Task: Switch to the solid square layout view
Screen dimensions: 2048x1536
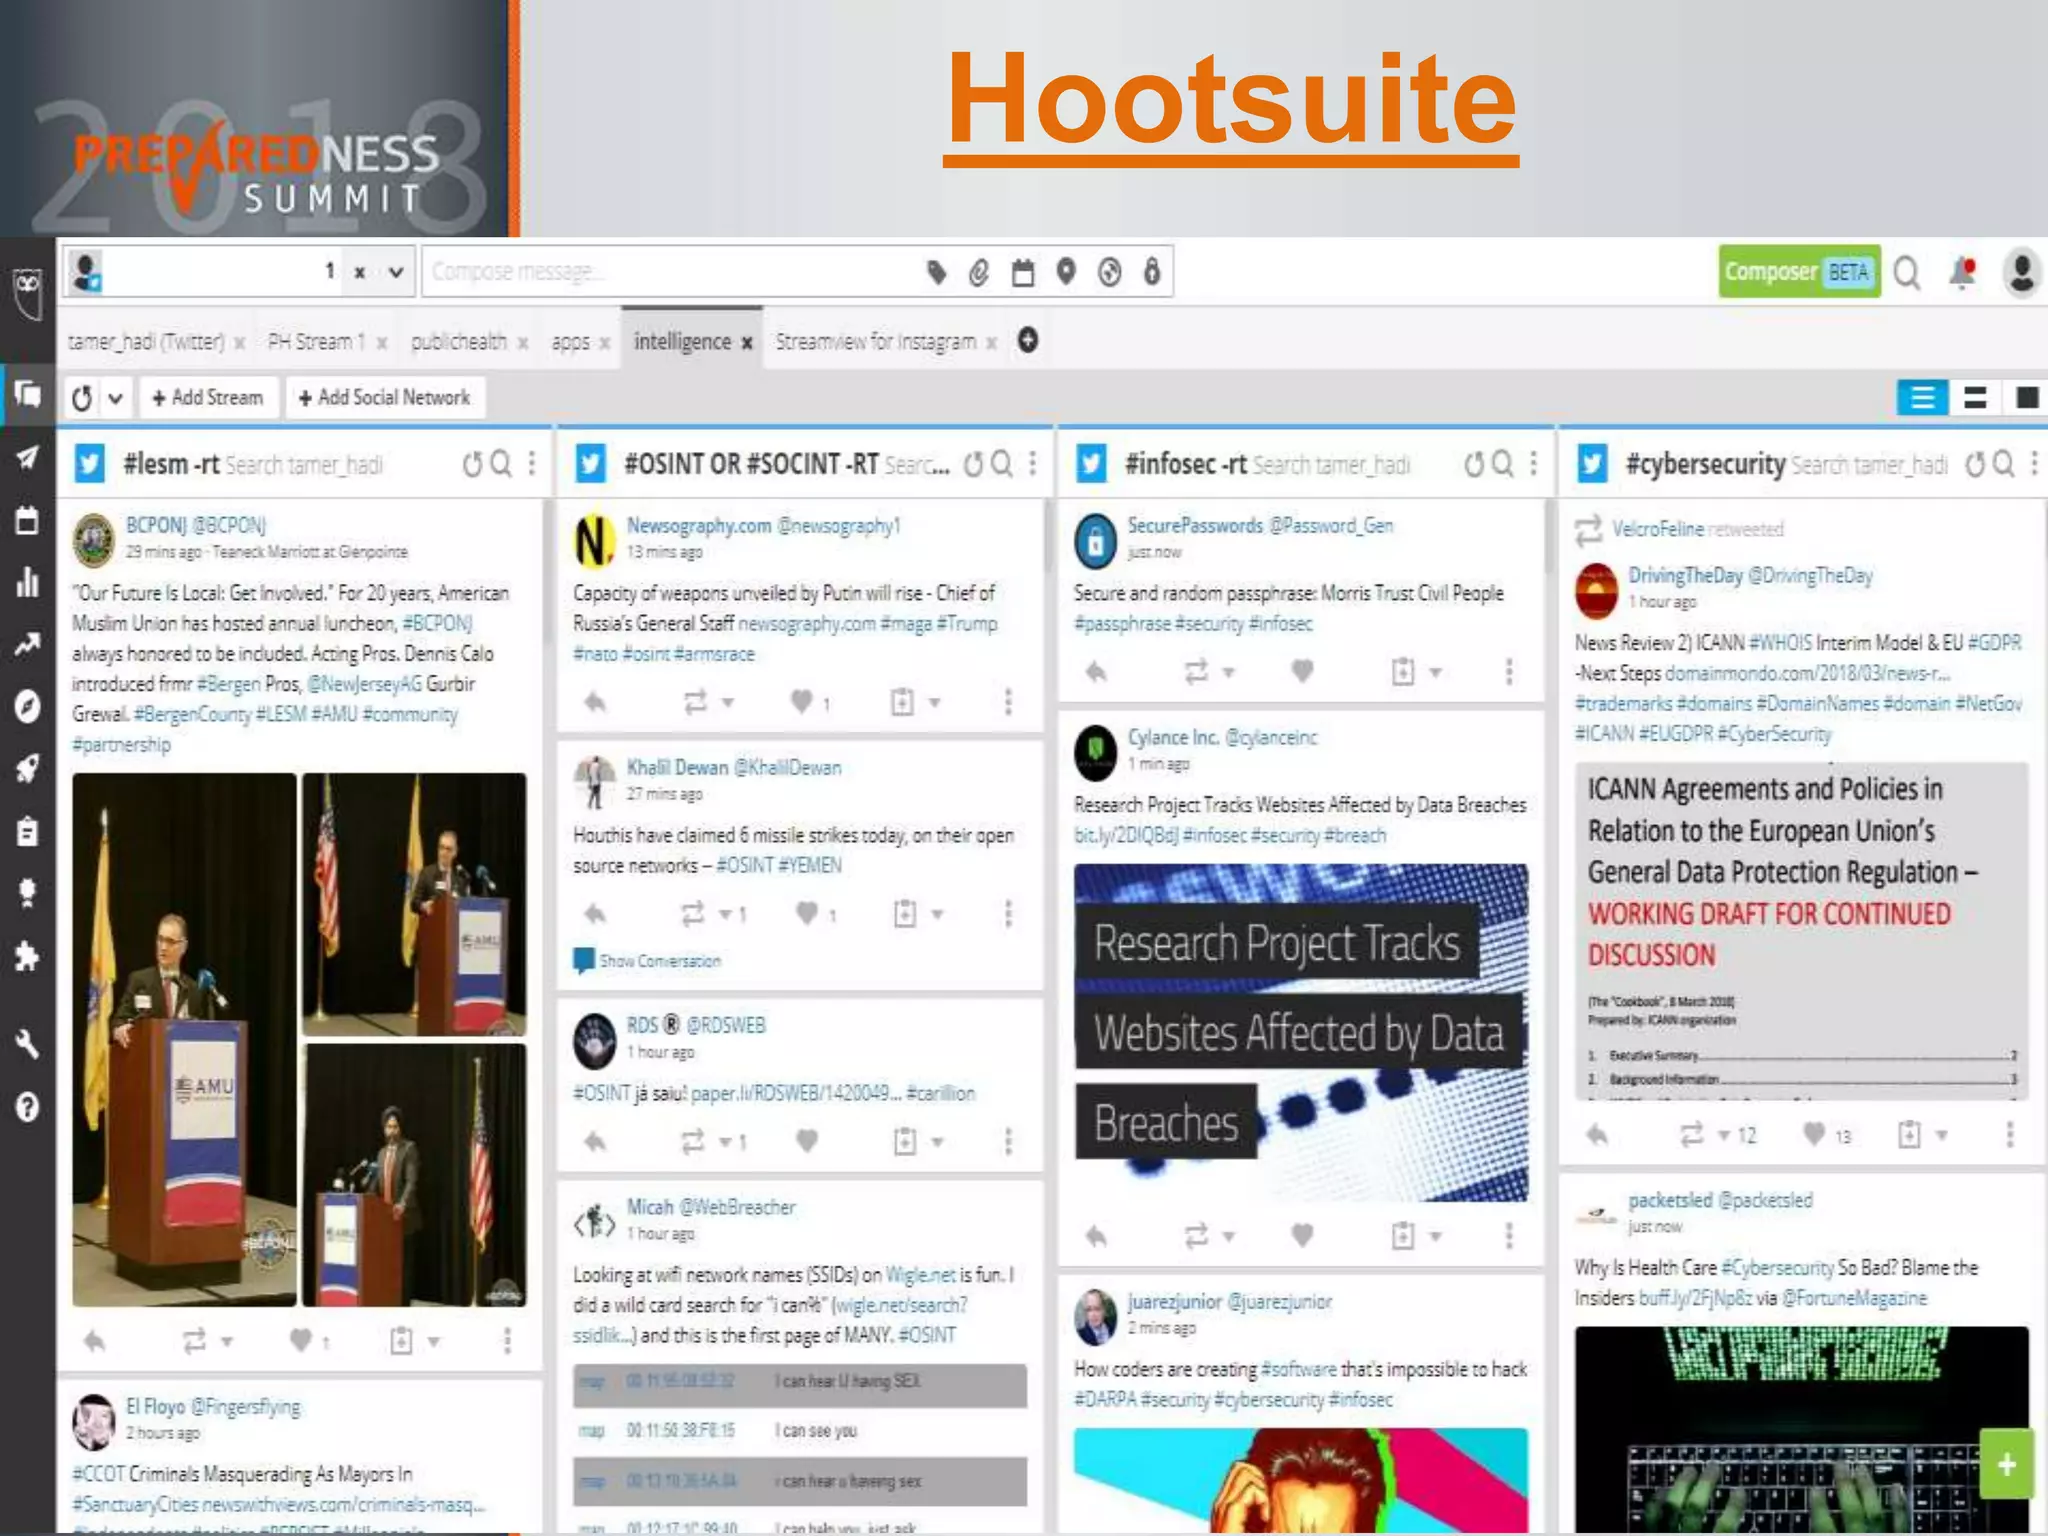Action: coord(2027,398)
